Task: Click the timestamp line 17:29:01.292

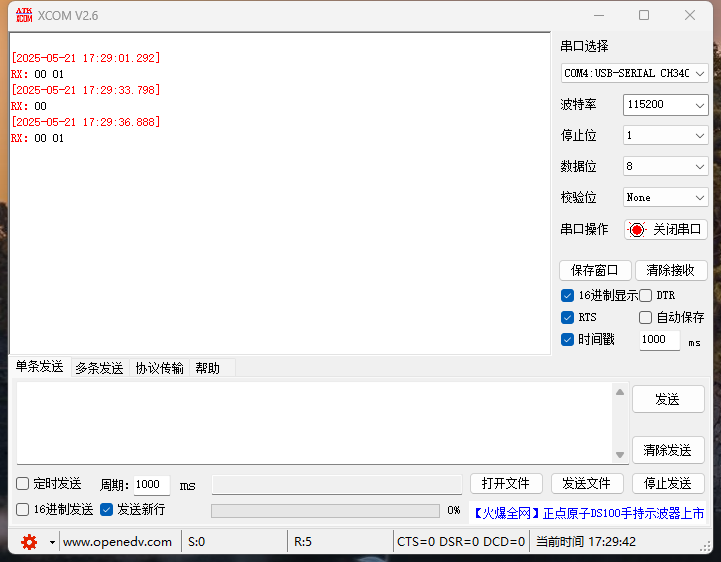Action: coord(86,58)
